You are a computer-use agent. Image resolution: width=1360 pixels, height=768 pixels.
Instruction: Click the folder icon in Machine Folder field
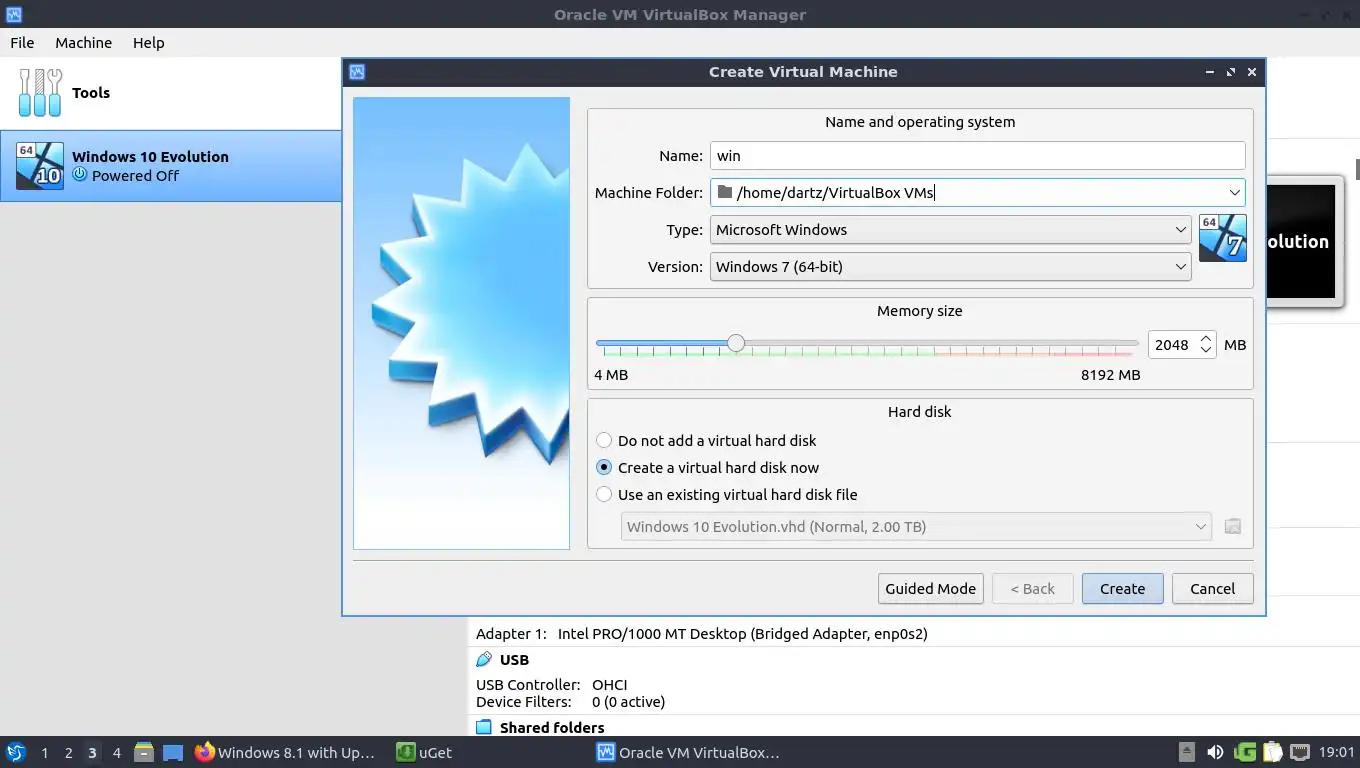725,192
